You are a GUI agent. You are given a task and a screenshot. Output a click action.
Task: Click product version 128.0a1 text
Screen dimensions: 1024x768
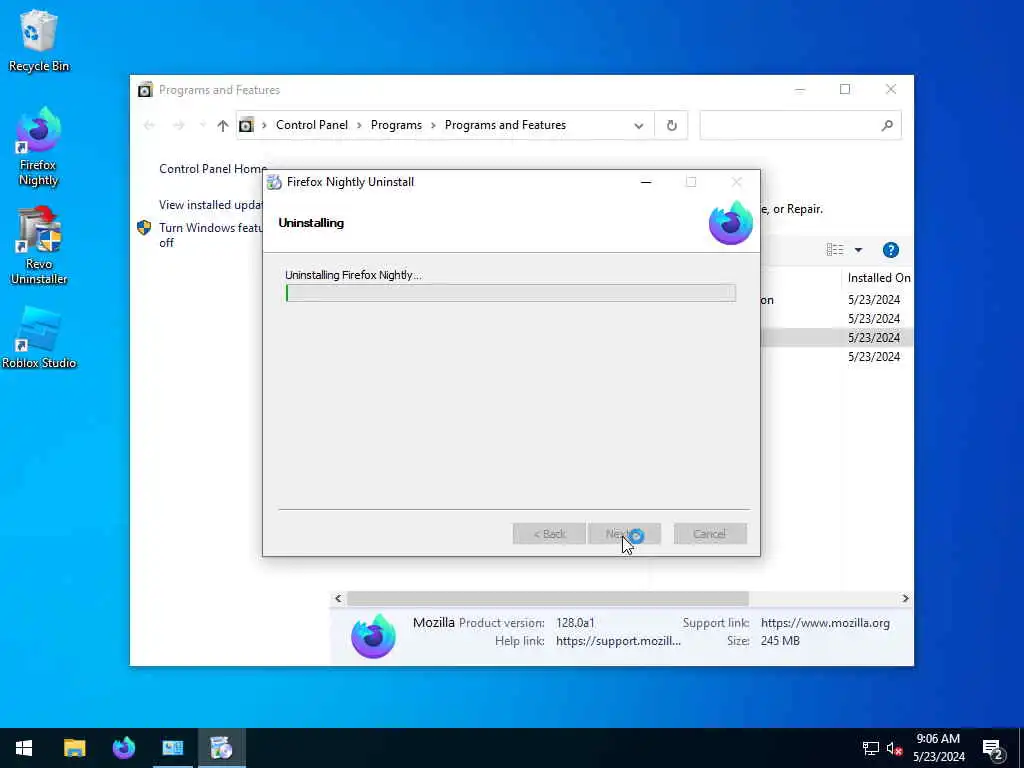575,623
